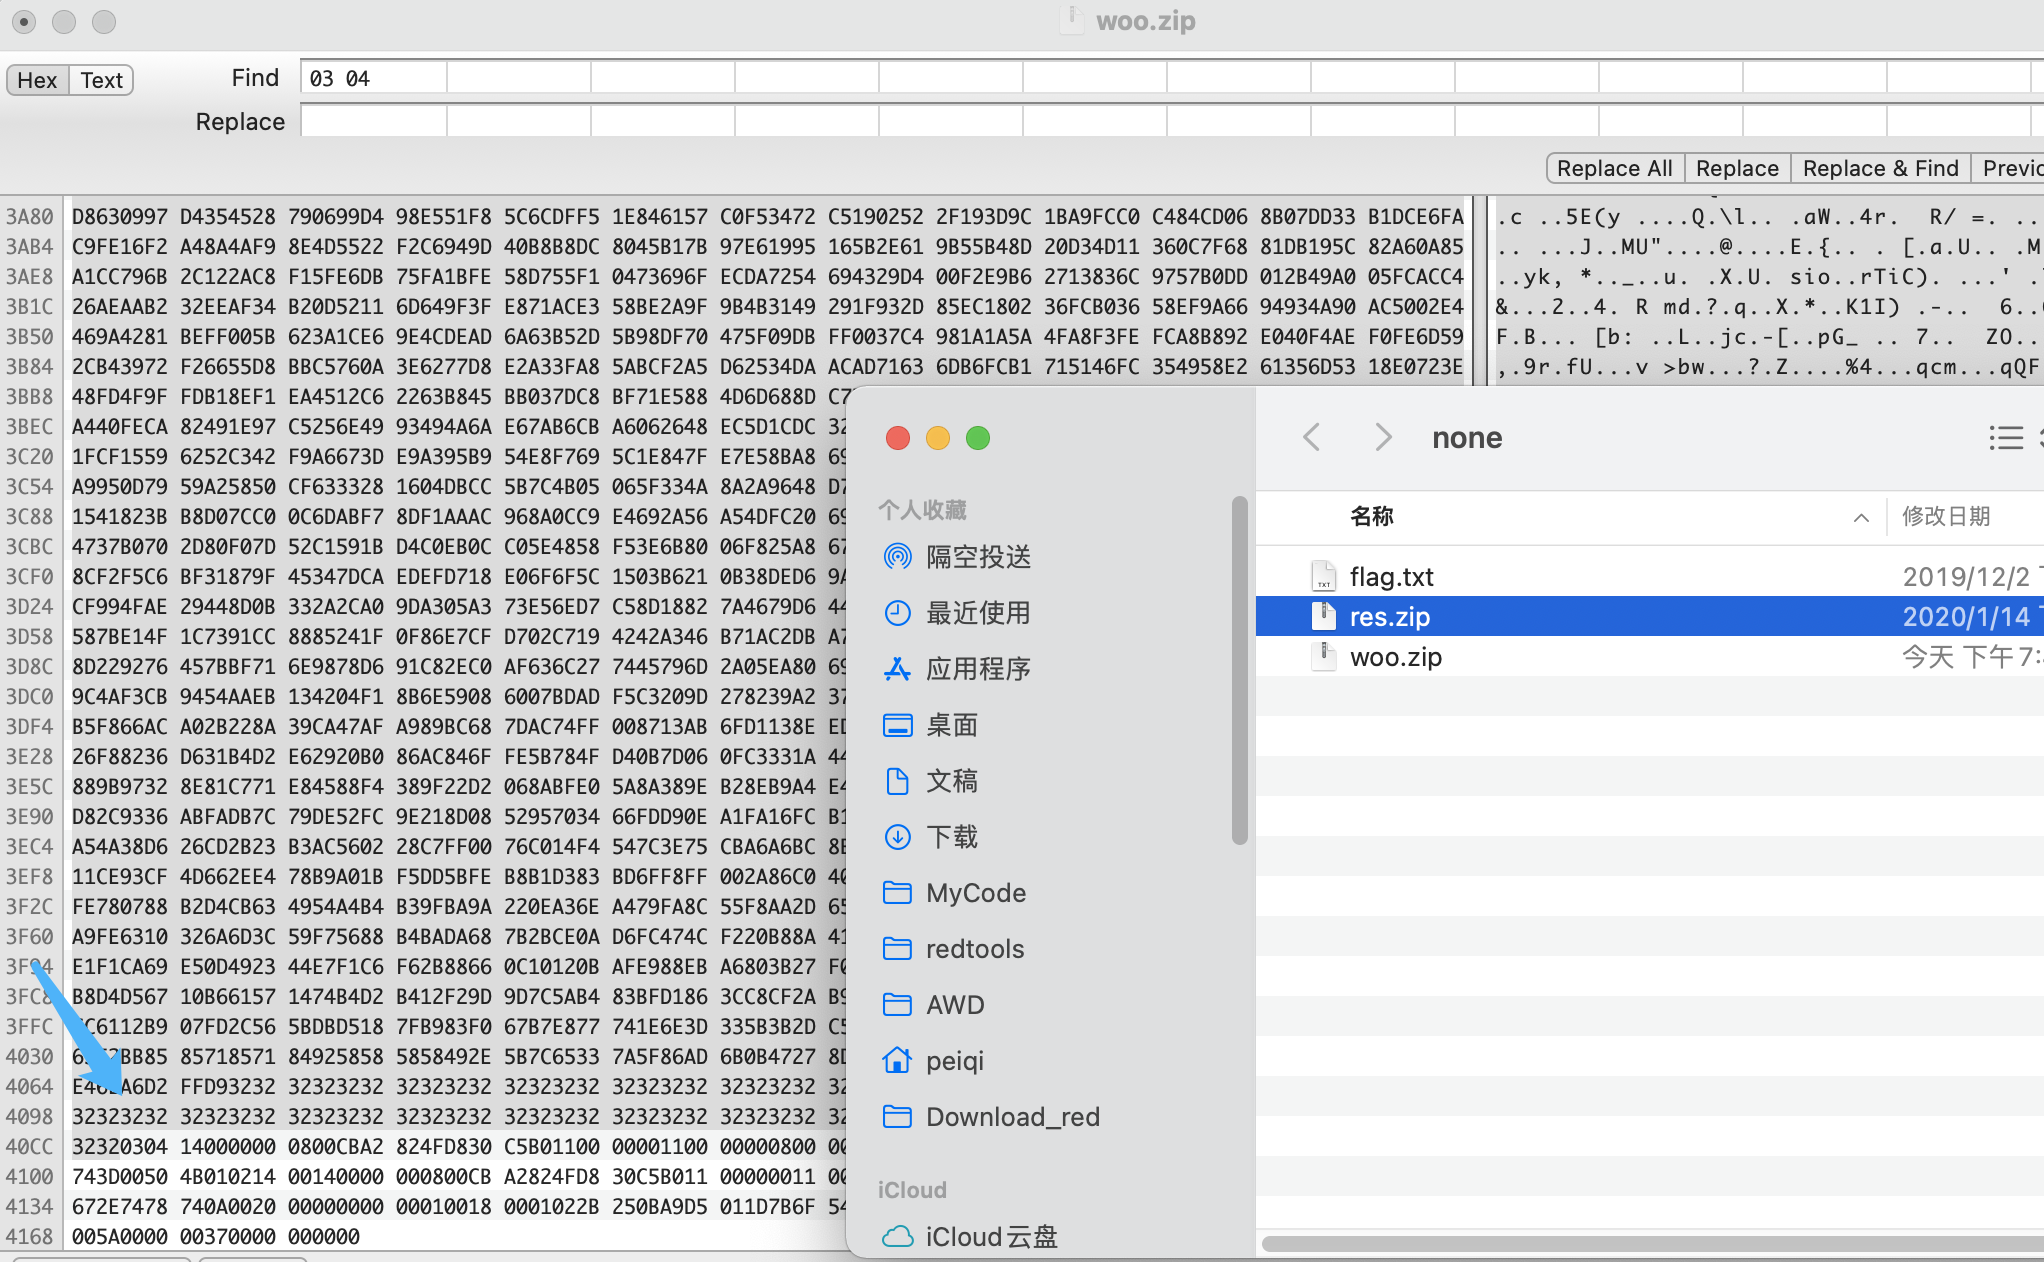
Task: Select MyCode label in sidebar
Action: point(976,893)
